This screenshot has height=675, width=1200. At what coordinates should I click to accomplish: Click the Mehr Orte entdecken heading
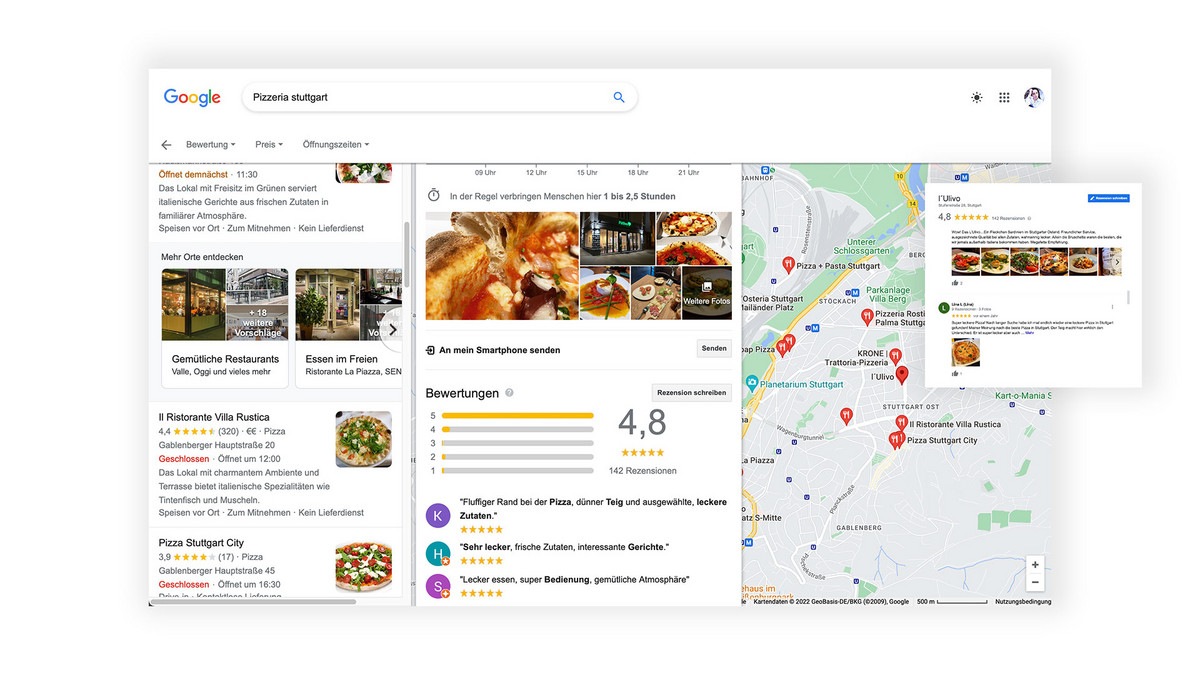point(202,257)
